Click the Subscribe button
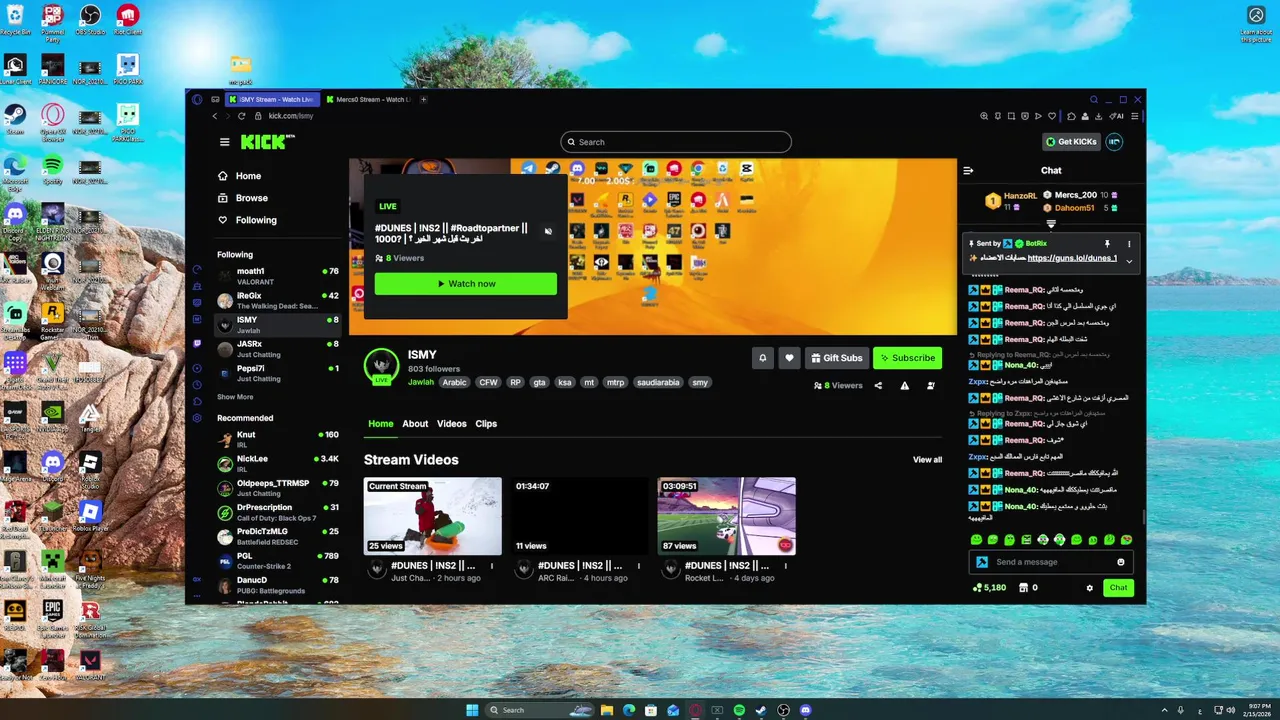Image resolution: width=1280 pixels, height=720 pixels. click(909, 358)
